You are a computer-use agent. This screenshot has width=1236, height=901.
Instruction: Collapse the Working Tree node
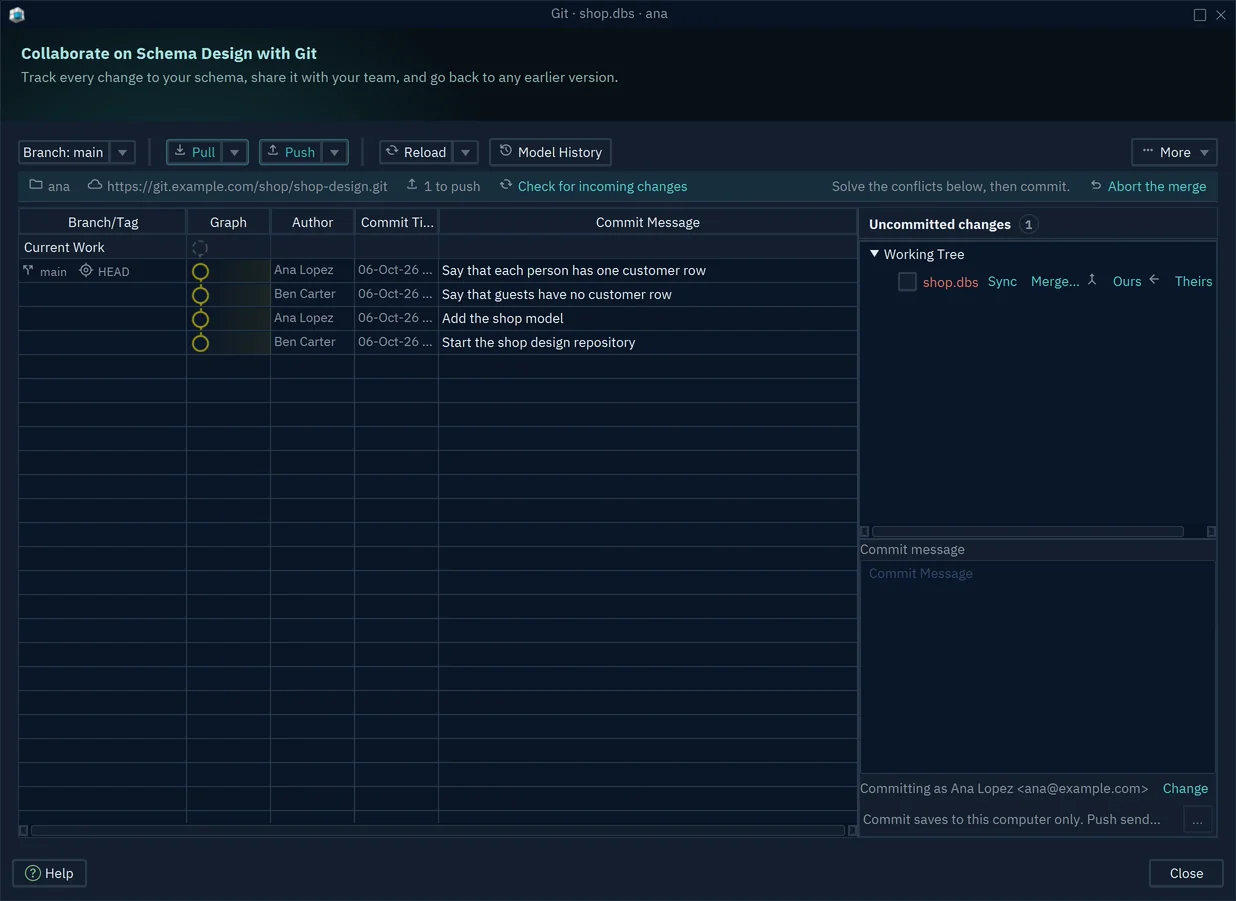tap(874, 254)
